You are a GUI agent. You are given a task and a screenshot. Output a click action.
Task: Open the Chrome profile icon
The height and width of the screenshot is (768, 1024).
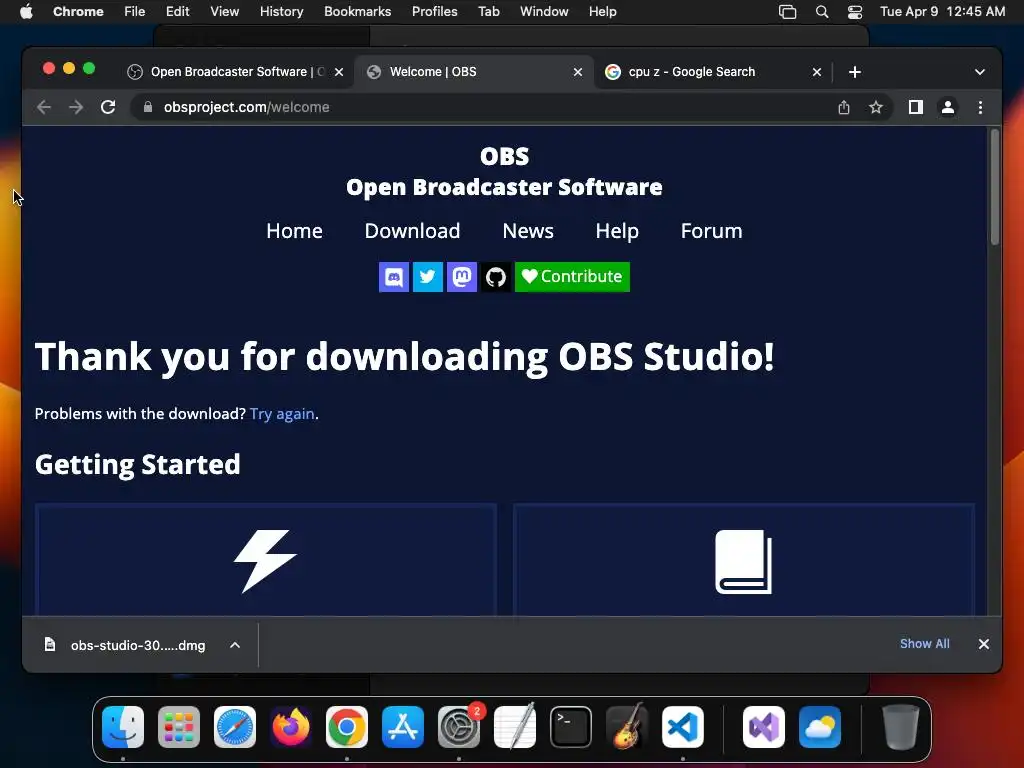(948, 107)
